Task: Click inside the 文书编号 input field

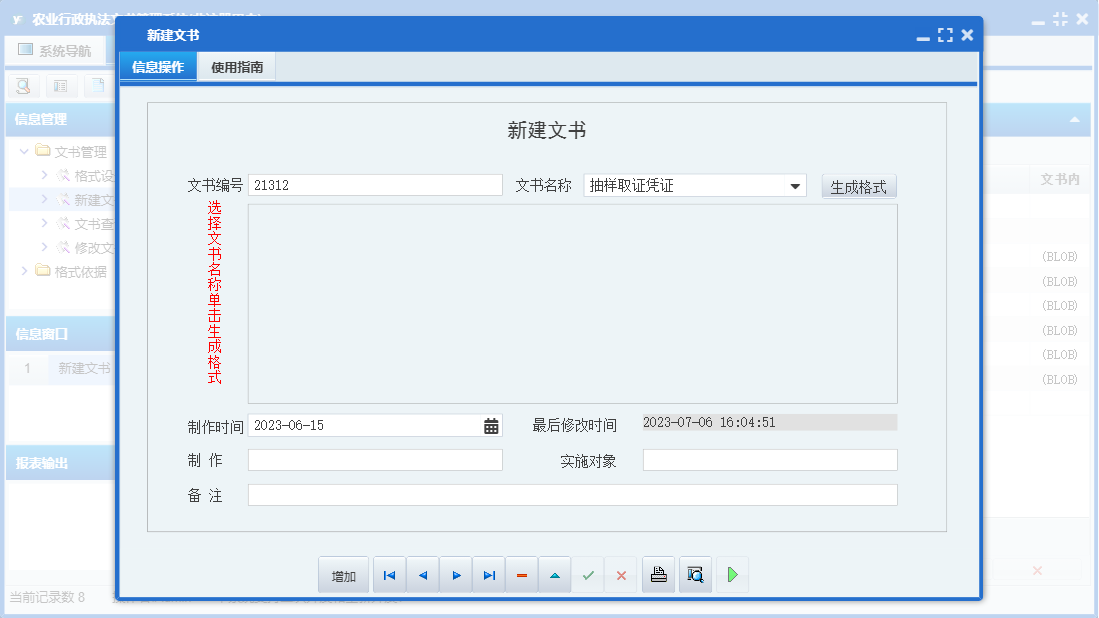Action: pos(375,184)
